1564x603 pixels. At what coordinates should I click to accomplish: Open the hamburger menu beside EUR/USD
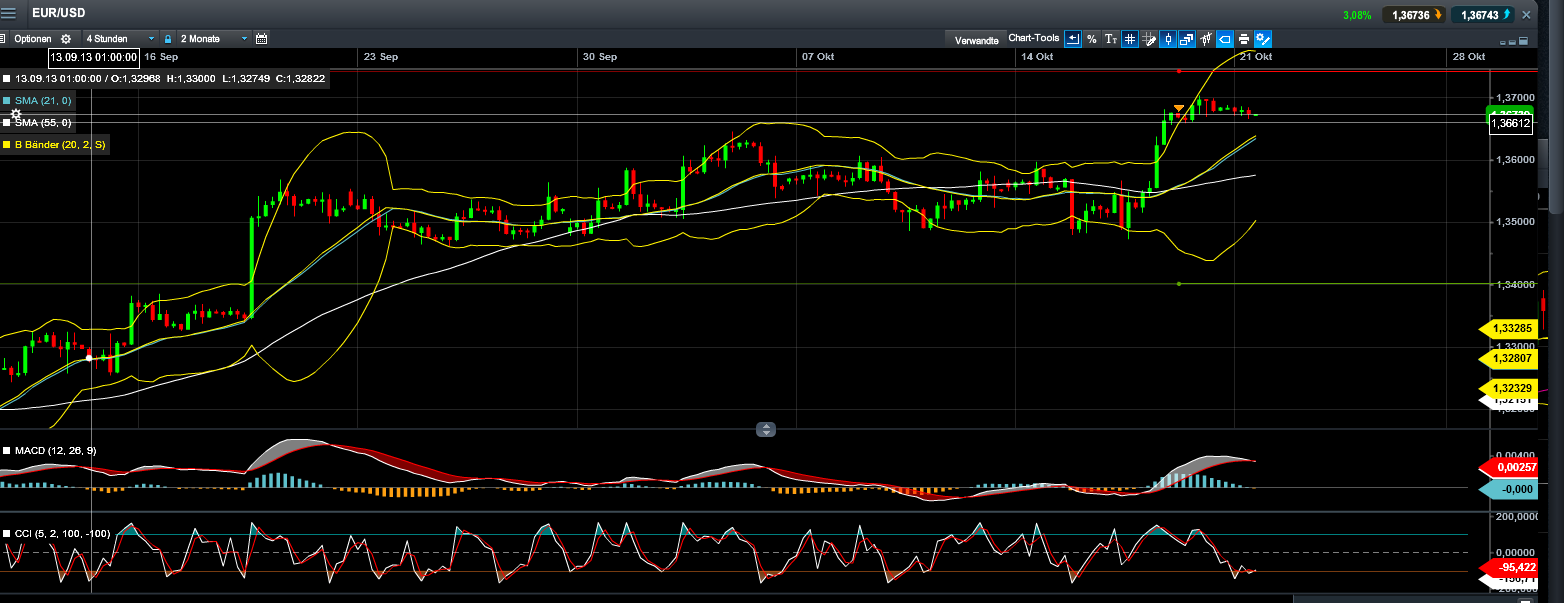8,14
